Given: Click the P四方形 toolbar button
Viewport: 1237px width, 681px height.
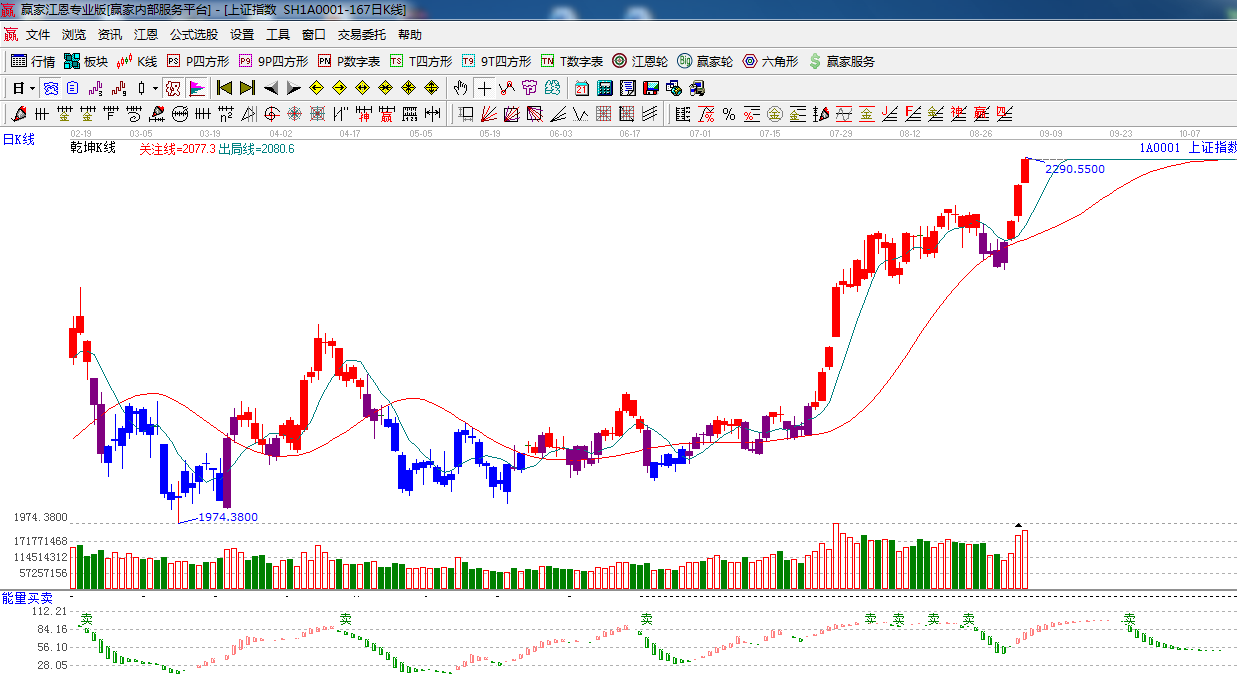Looking at the screenshot, I should click(x=198, y=61).
